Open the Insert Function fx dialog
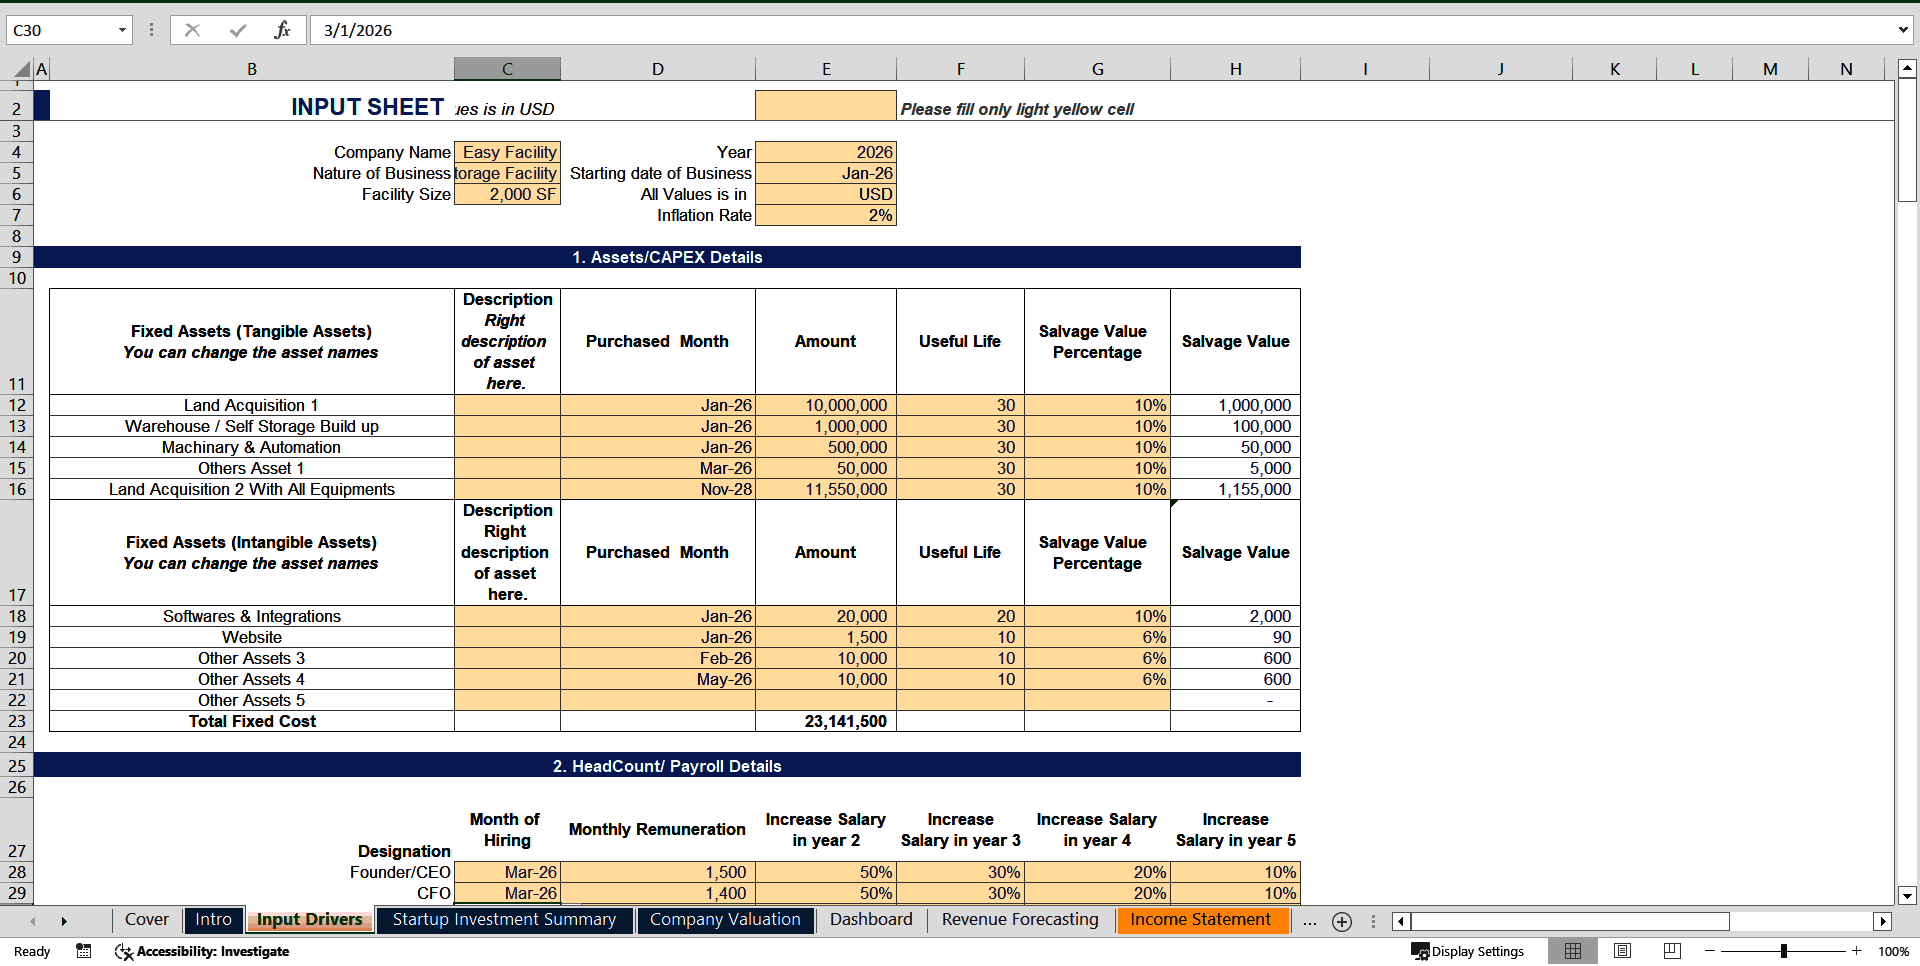The image size is (1920, 966). pos(282,30)
